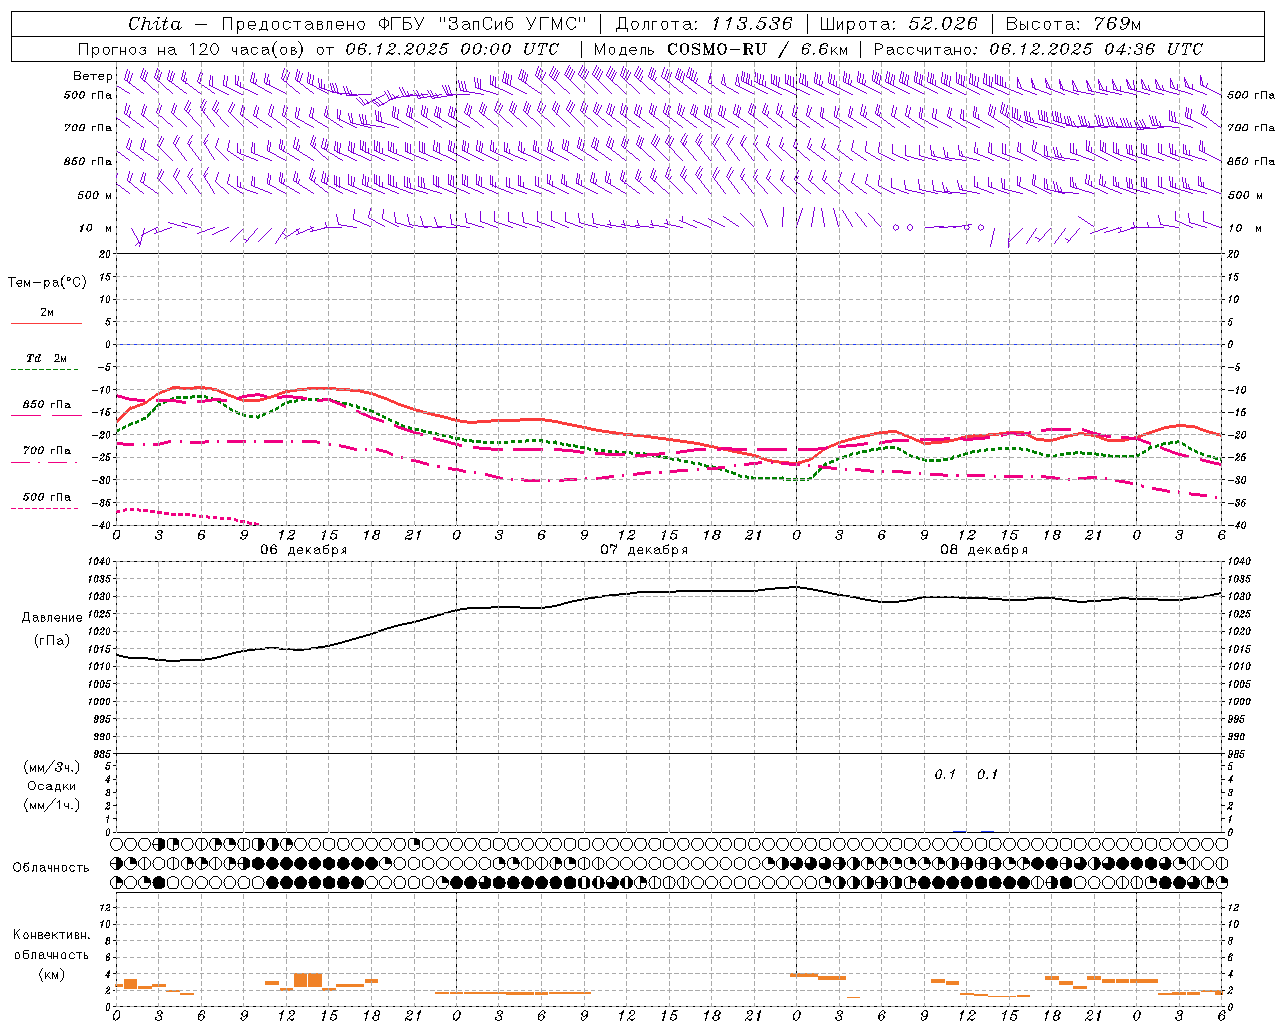Click the "08 декабря" date label
This screenshot has width=1280, height=1024.
(x=984, y=550)
